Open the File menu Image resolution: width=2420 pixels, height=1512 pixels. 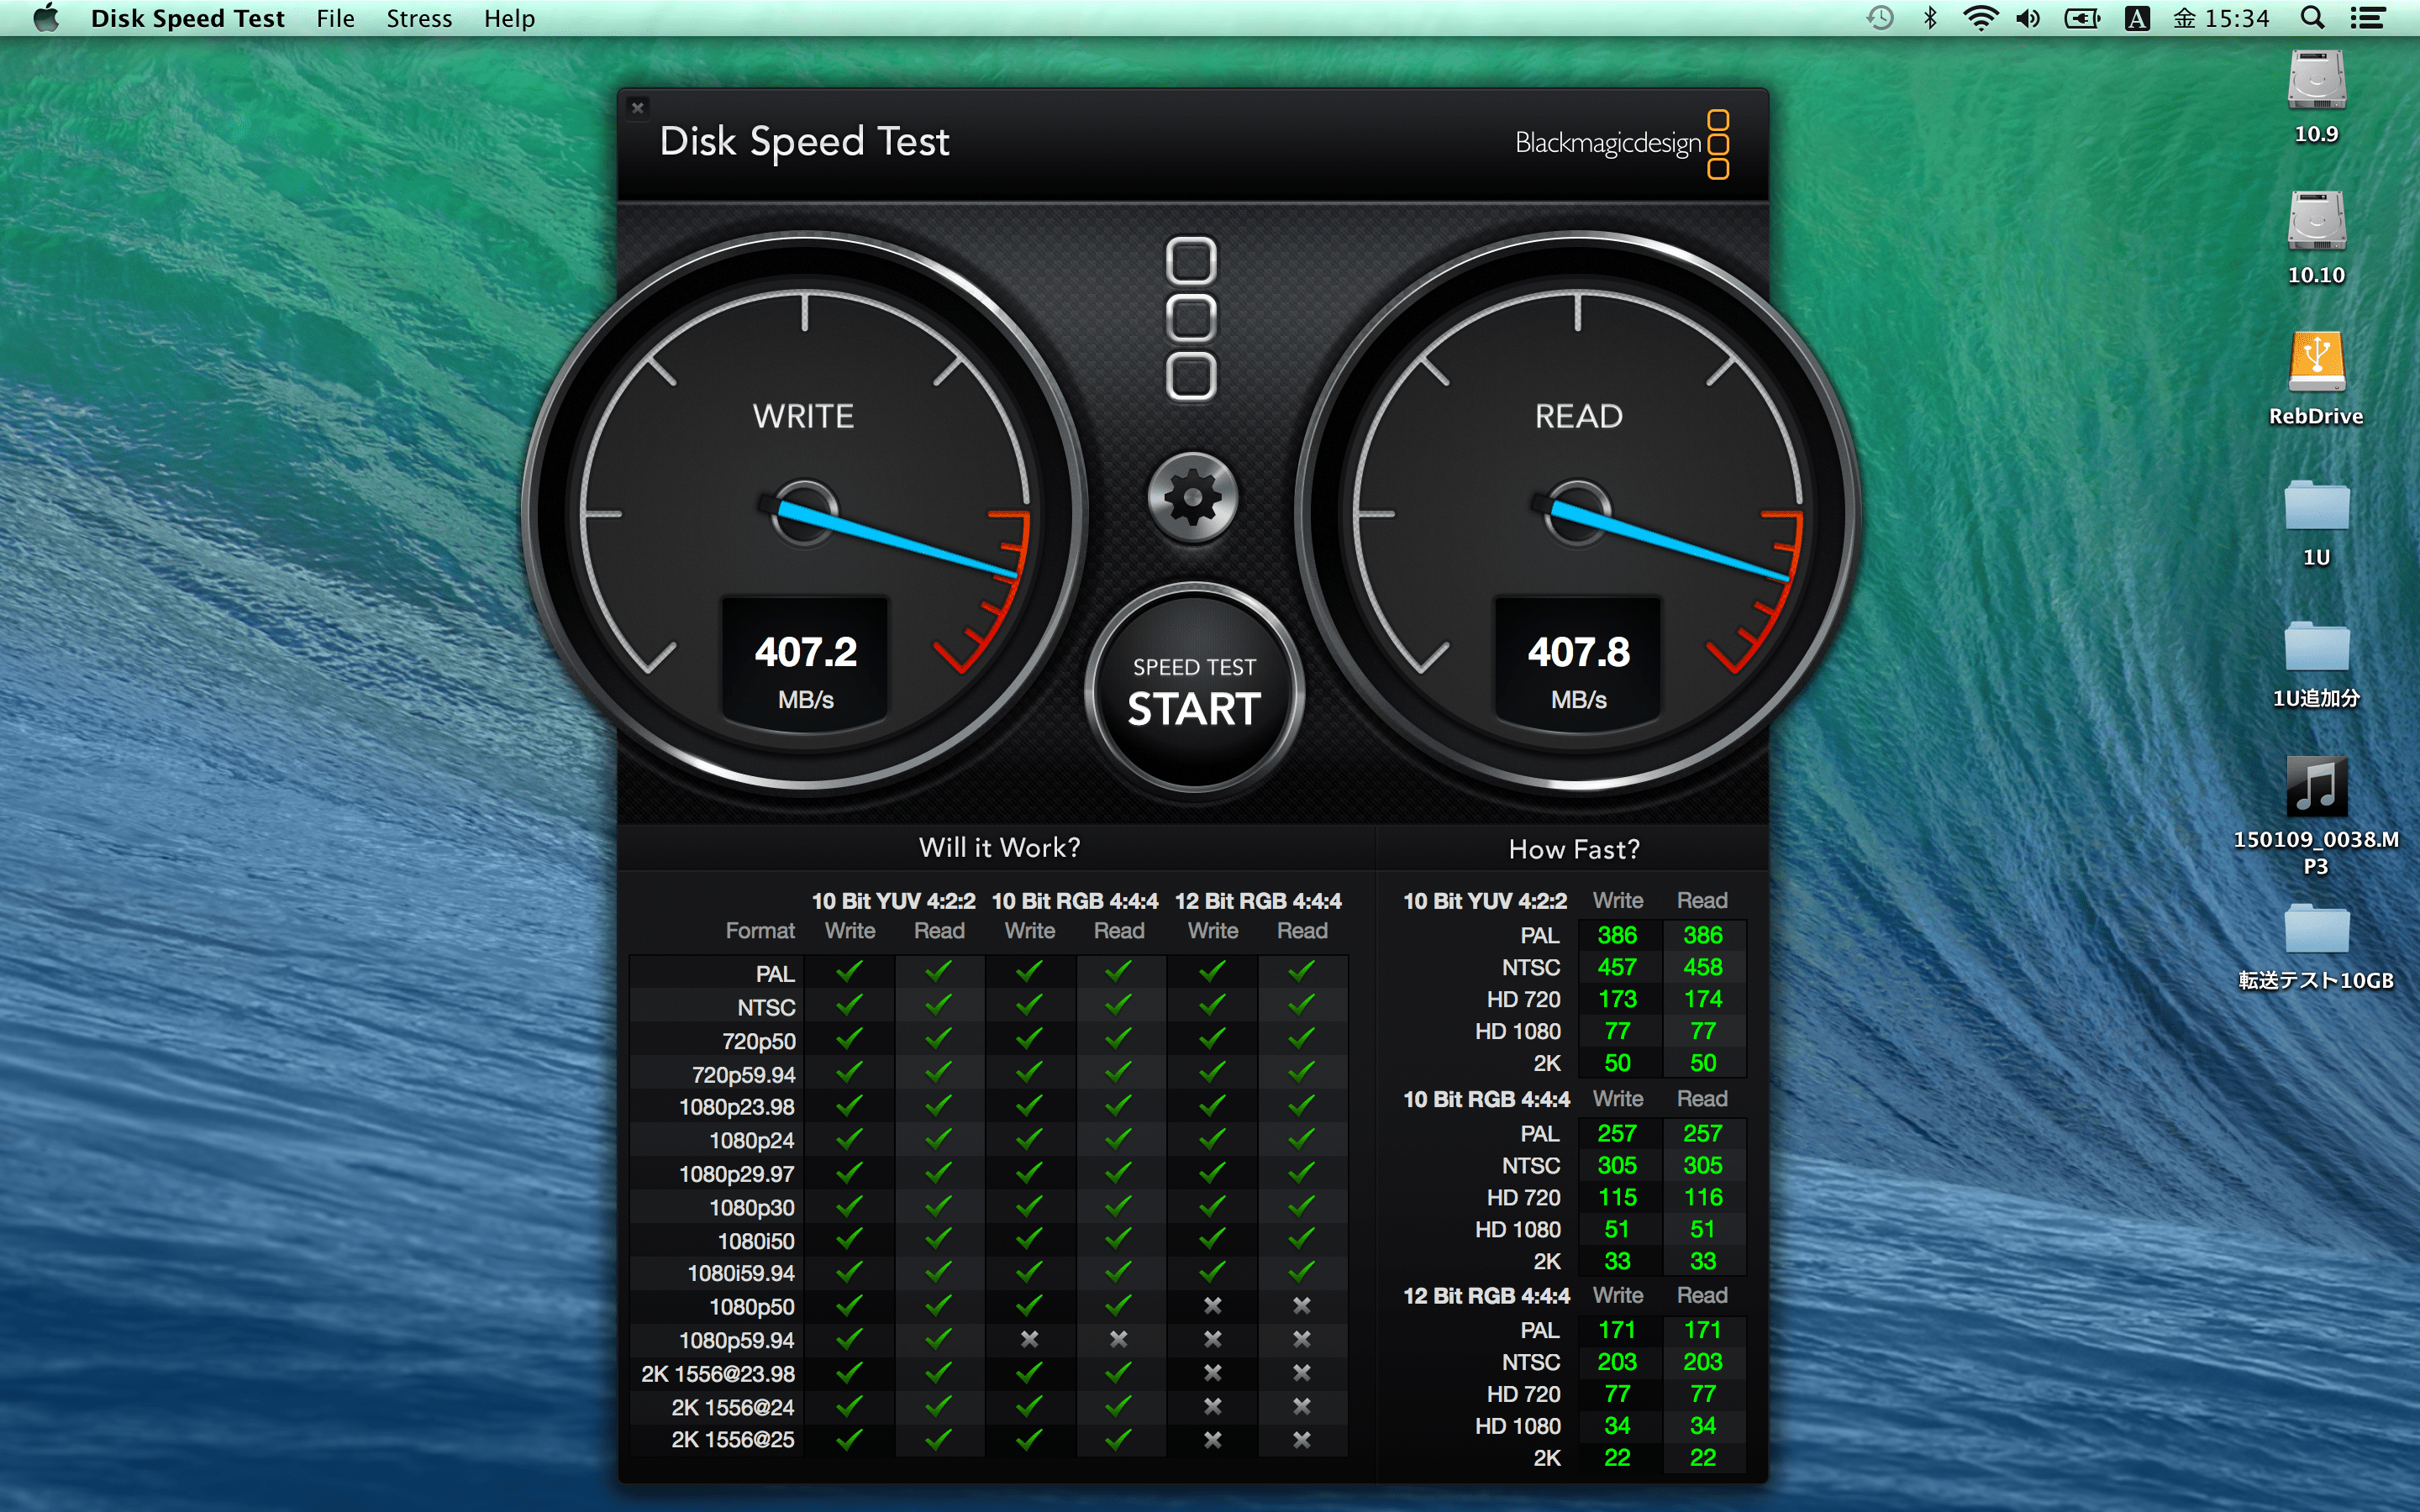pyautogui.click(x=336, y=18)
